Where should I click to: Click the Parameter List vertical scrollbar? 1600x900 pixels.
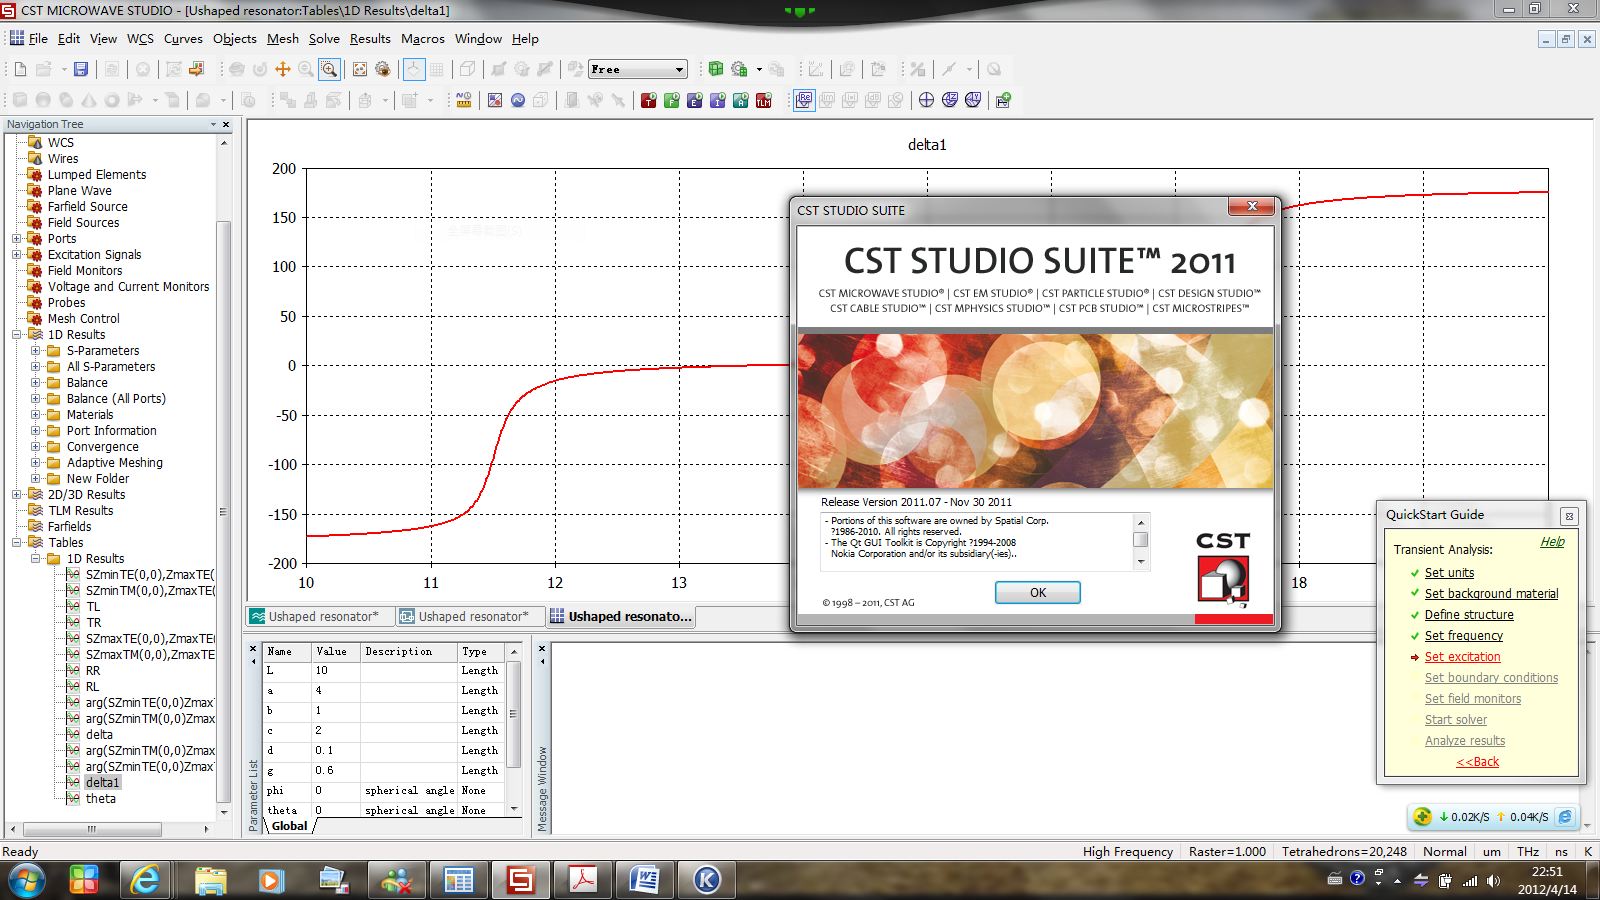pyautogui.click(x=514, y=730)
